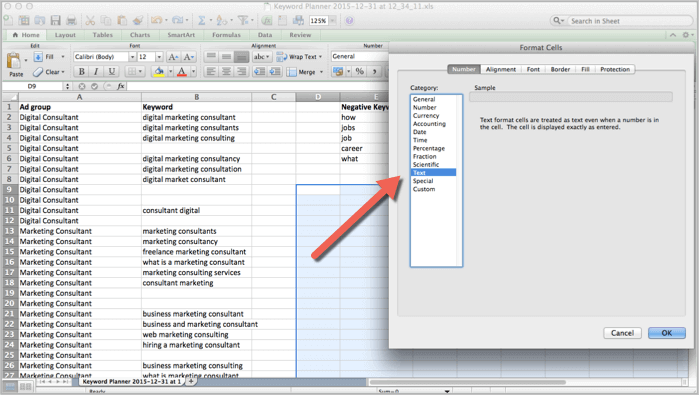This screenshot has height=395, width=699.
Task: Toggle Bold formatting
Action: [x=82, y=71]
